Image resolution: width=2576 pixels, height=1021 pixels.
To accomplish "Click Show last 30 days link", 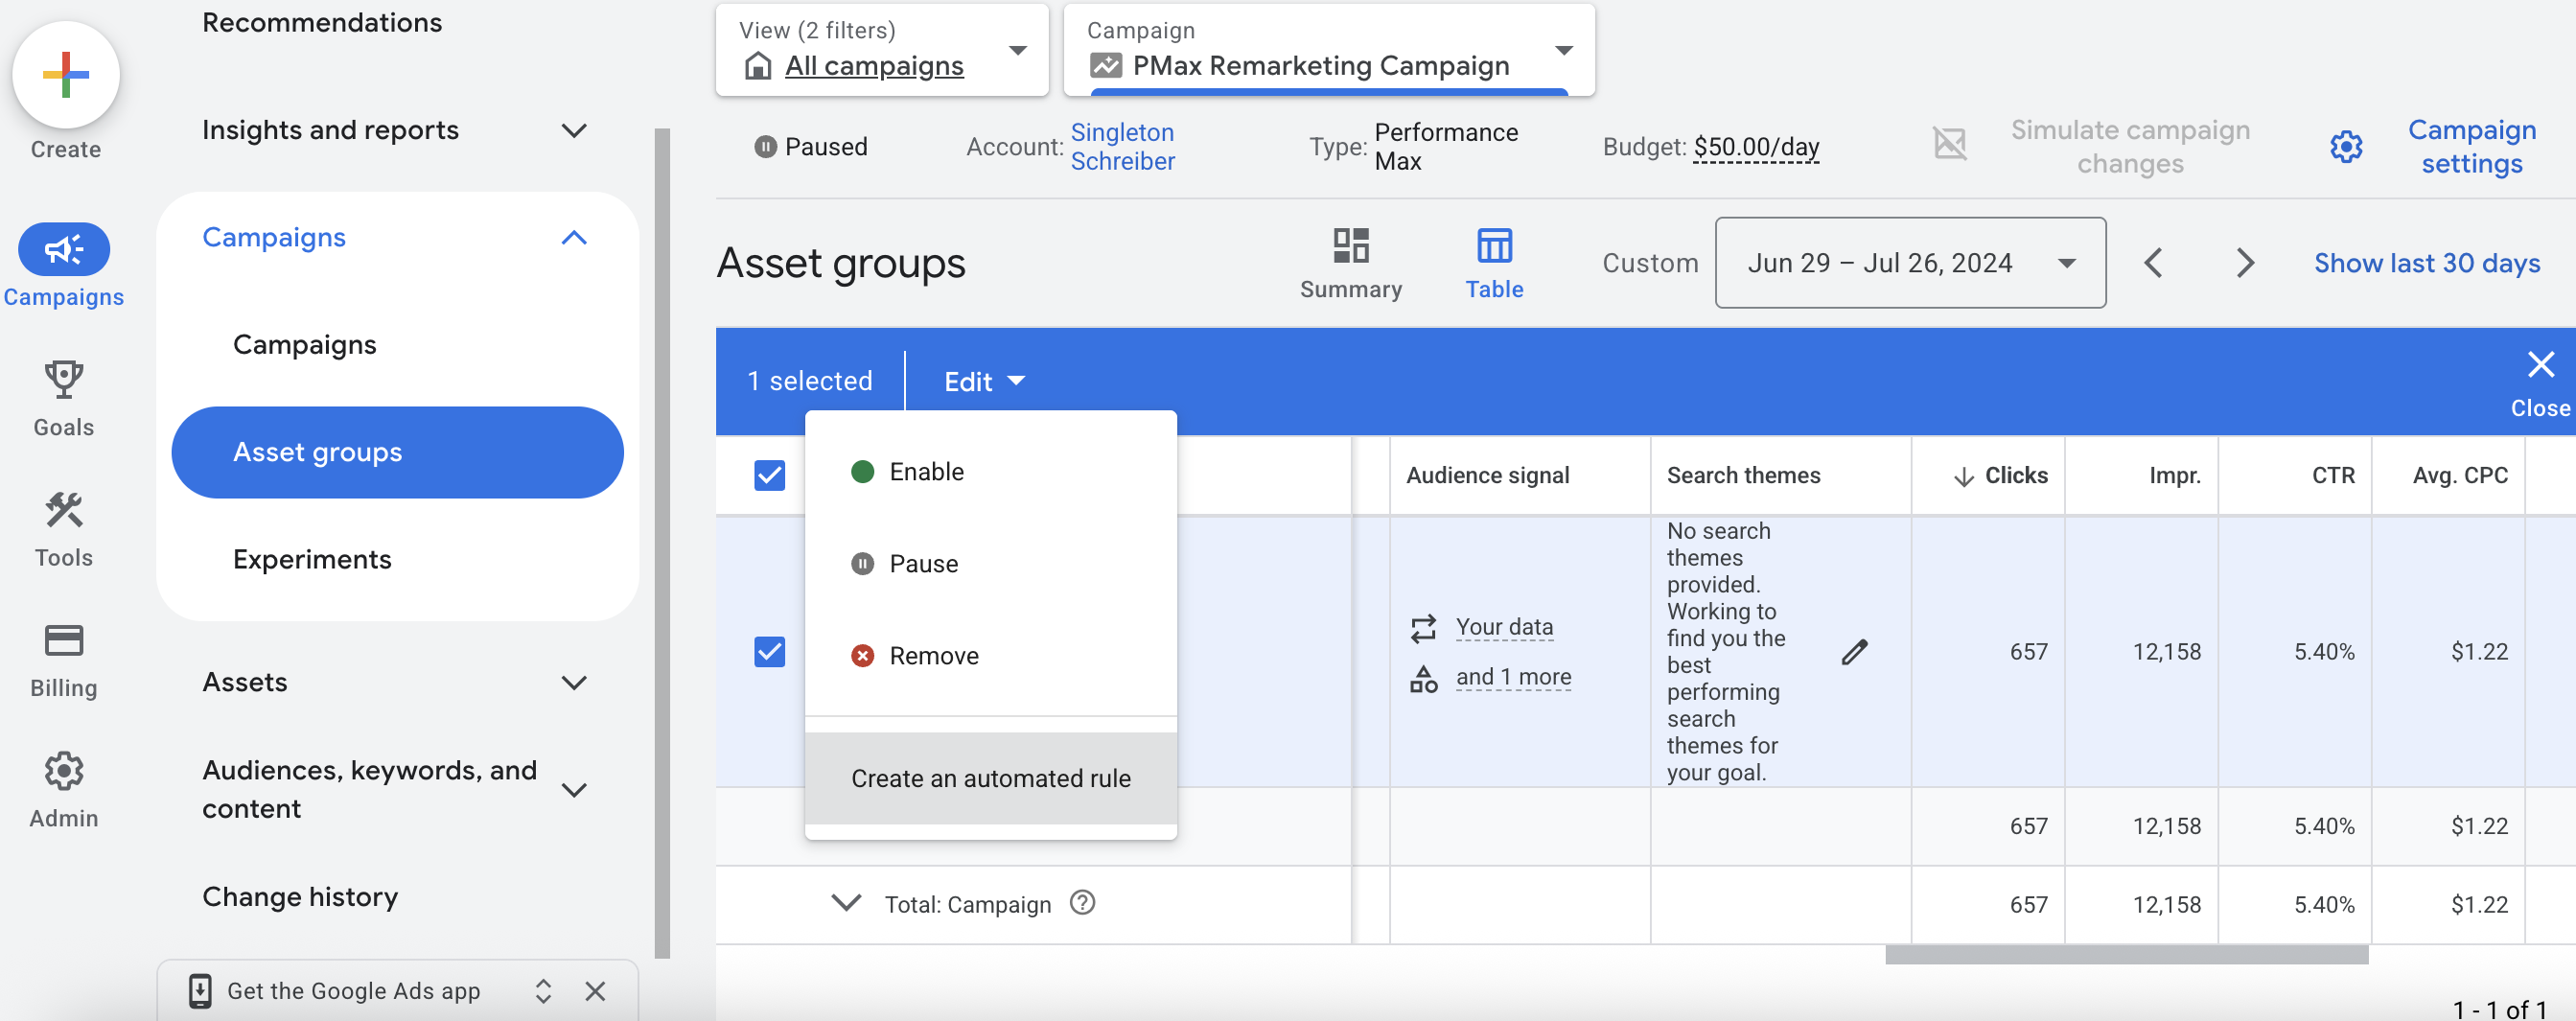I will 2427,263.
